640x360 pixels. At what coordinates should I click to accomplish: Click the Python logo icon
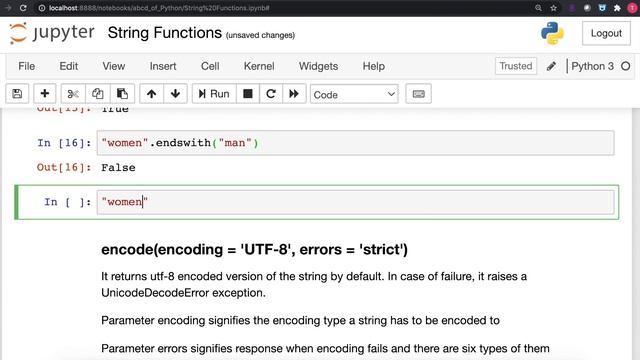(552, 33)
